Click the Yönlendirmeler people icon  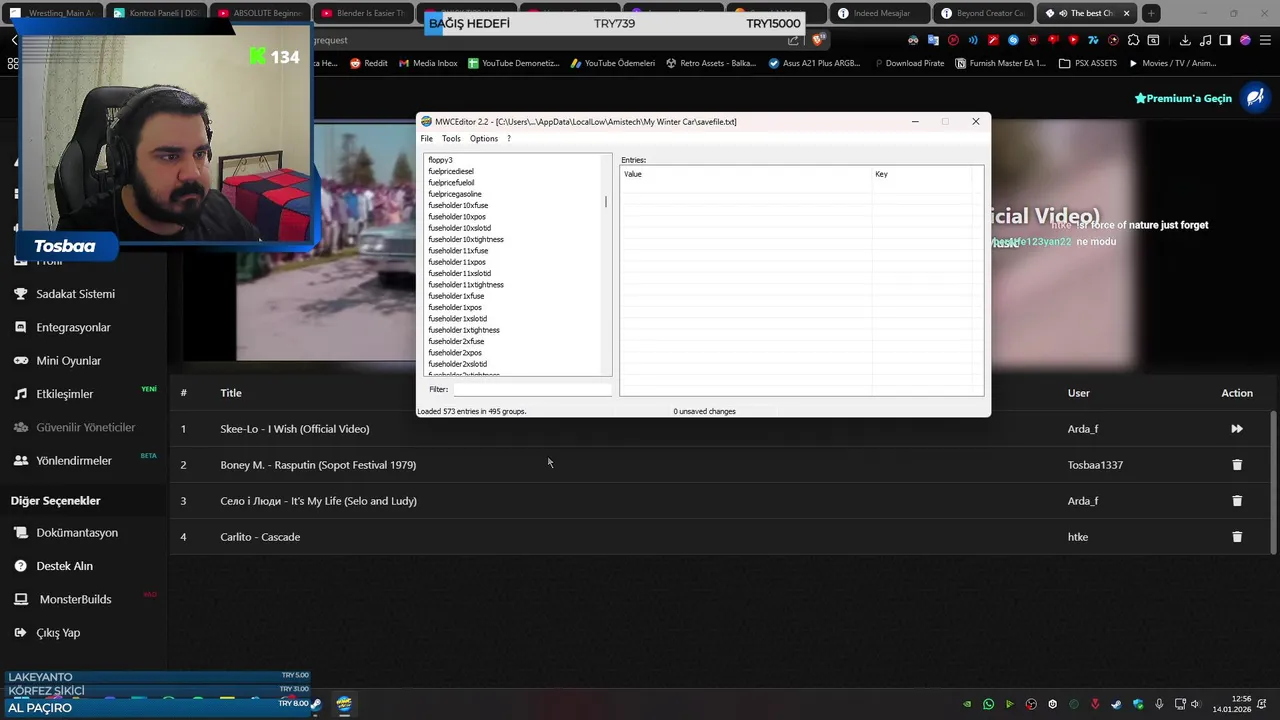coord(20,461)
